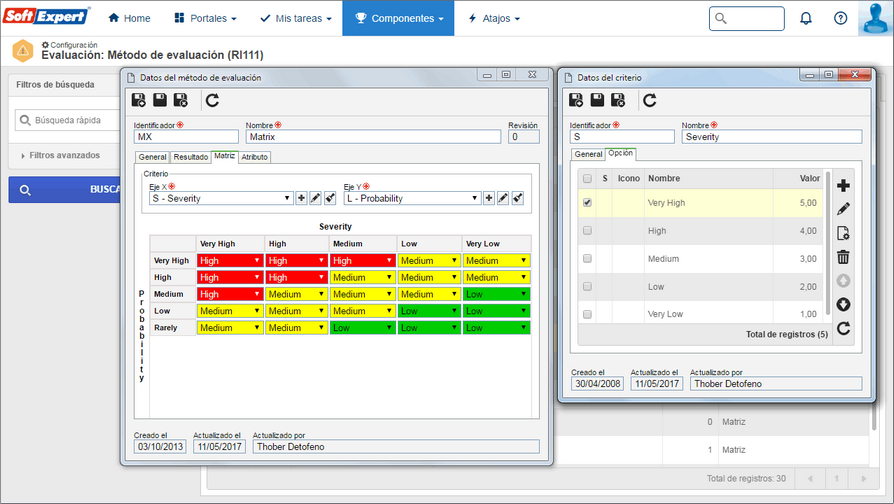894x504 pixels.
Task: Open High row Low column dropdown
Action: click(x=429, y=278)
